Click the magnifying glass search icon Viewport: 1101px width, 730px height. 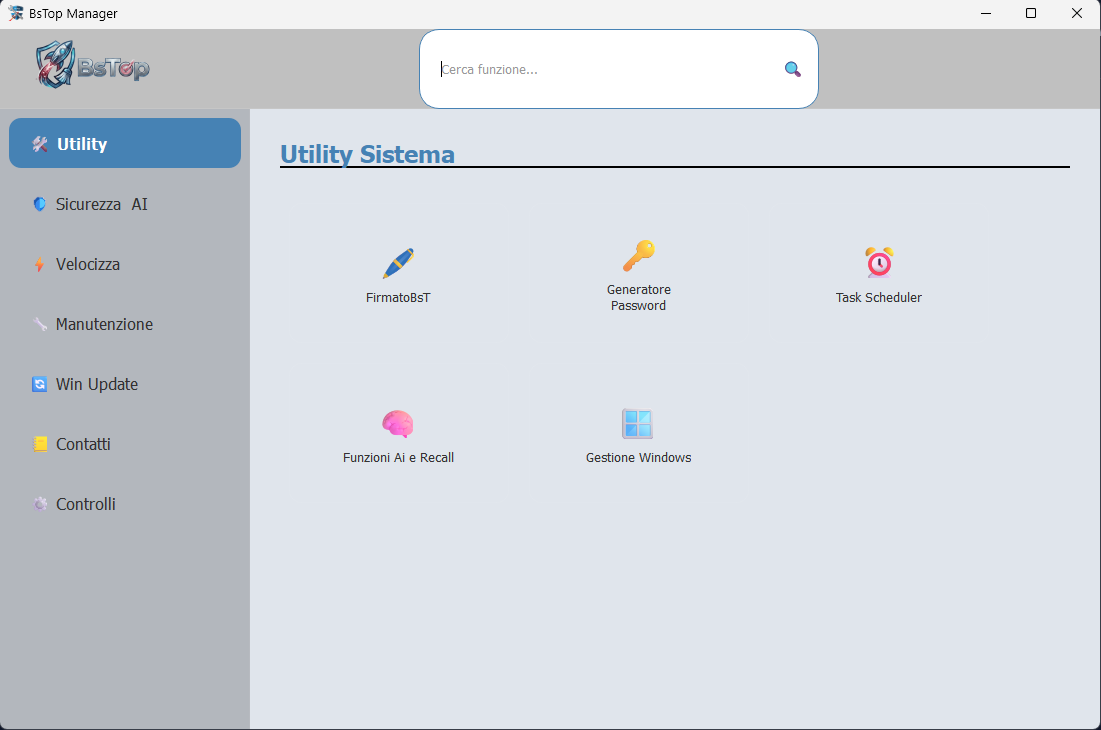793,68
